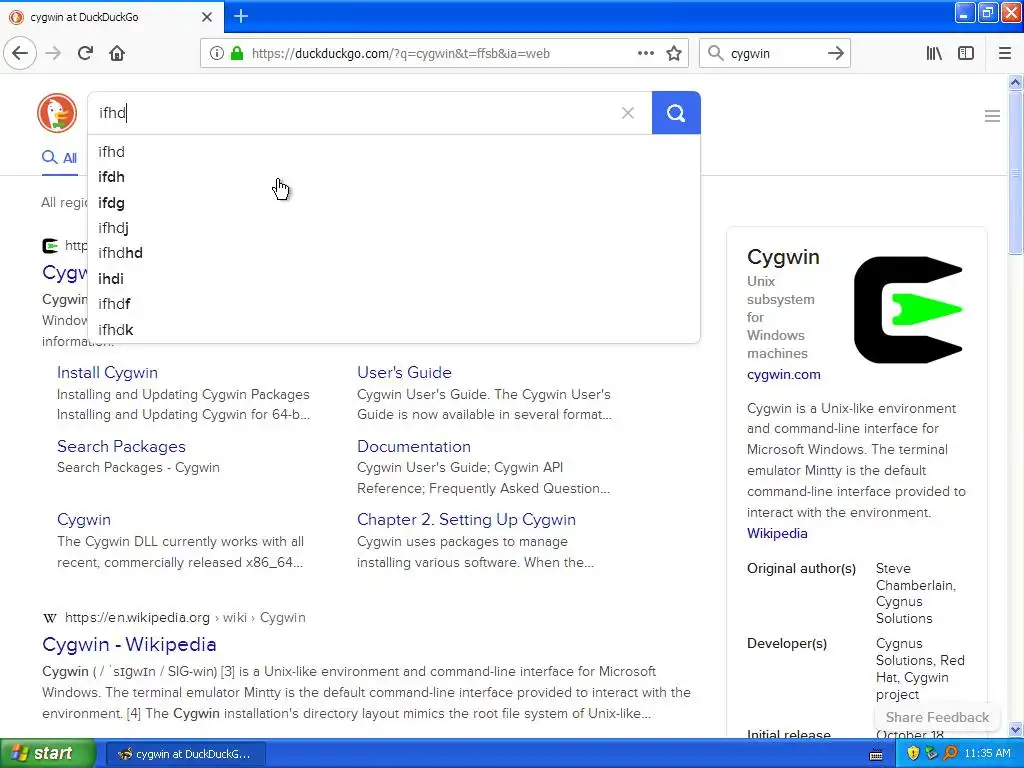Viewport: 1024px width, 768px height.
Task: Click the browser forward arrow
Action: point(54,53)
